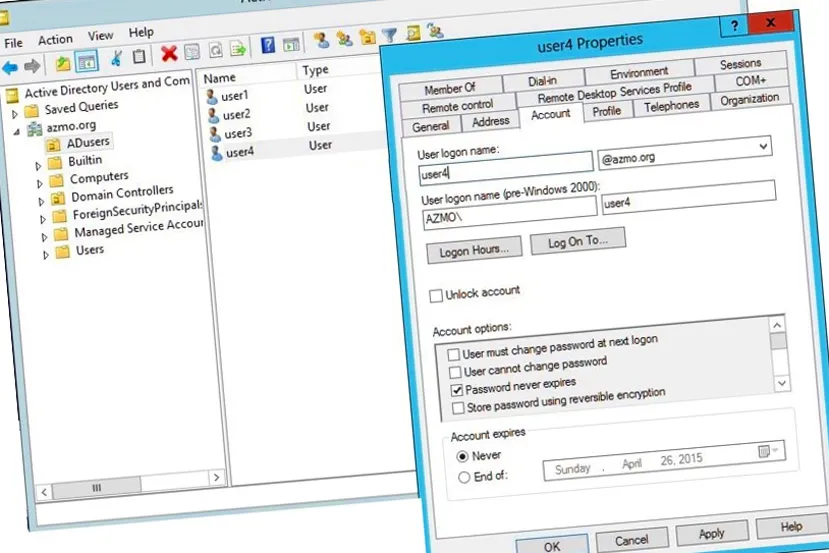Screen dimensions: 829x553
Task: Click the Back arrow in toolbar
Action: coord(10,68)
